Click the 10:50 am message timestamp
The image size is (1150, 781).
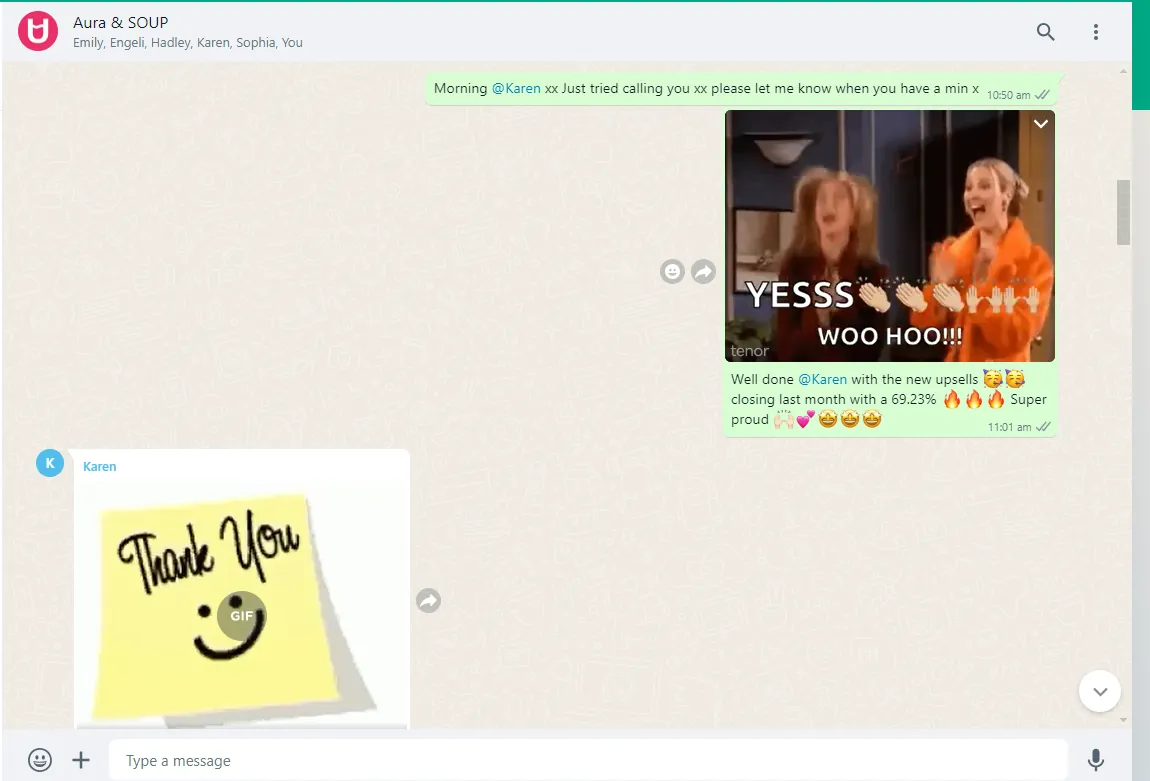click(x=1008, y=95)
